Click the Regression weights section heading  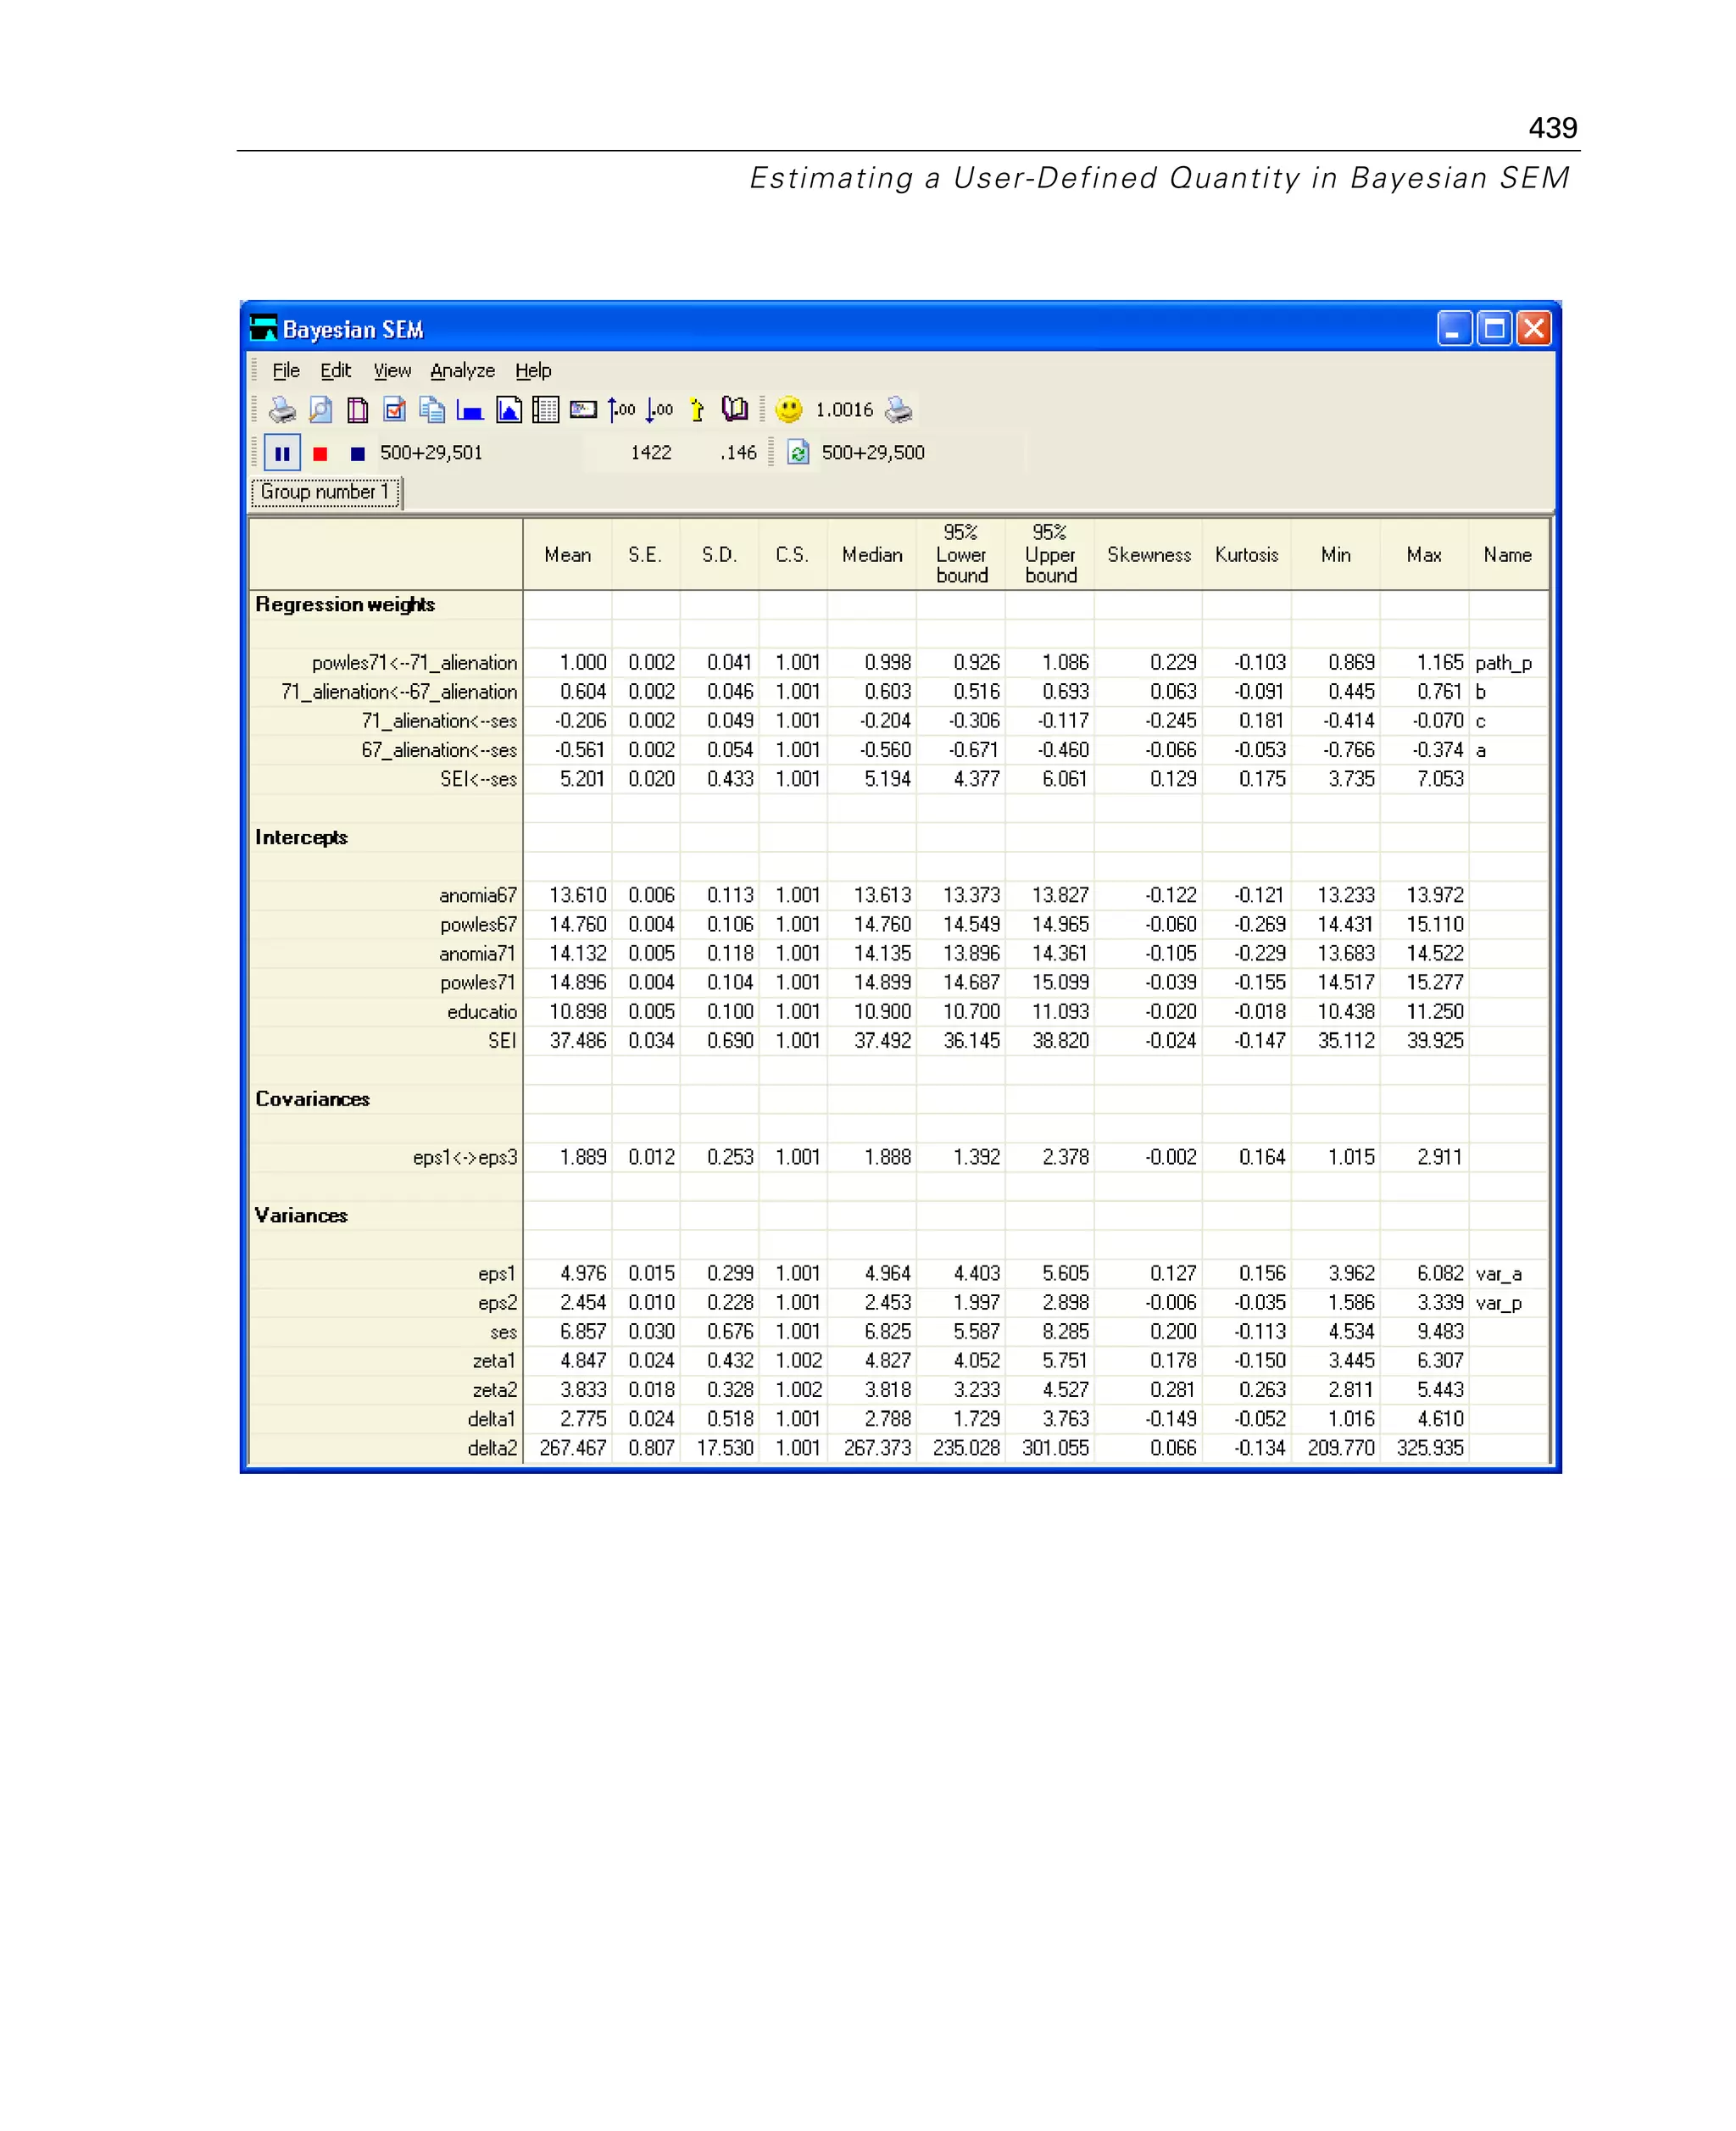click(x=345, y=605)
